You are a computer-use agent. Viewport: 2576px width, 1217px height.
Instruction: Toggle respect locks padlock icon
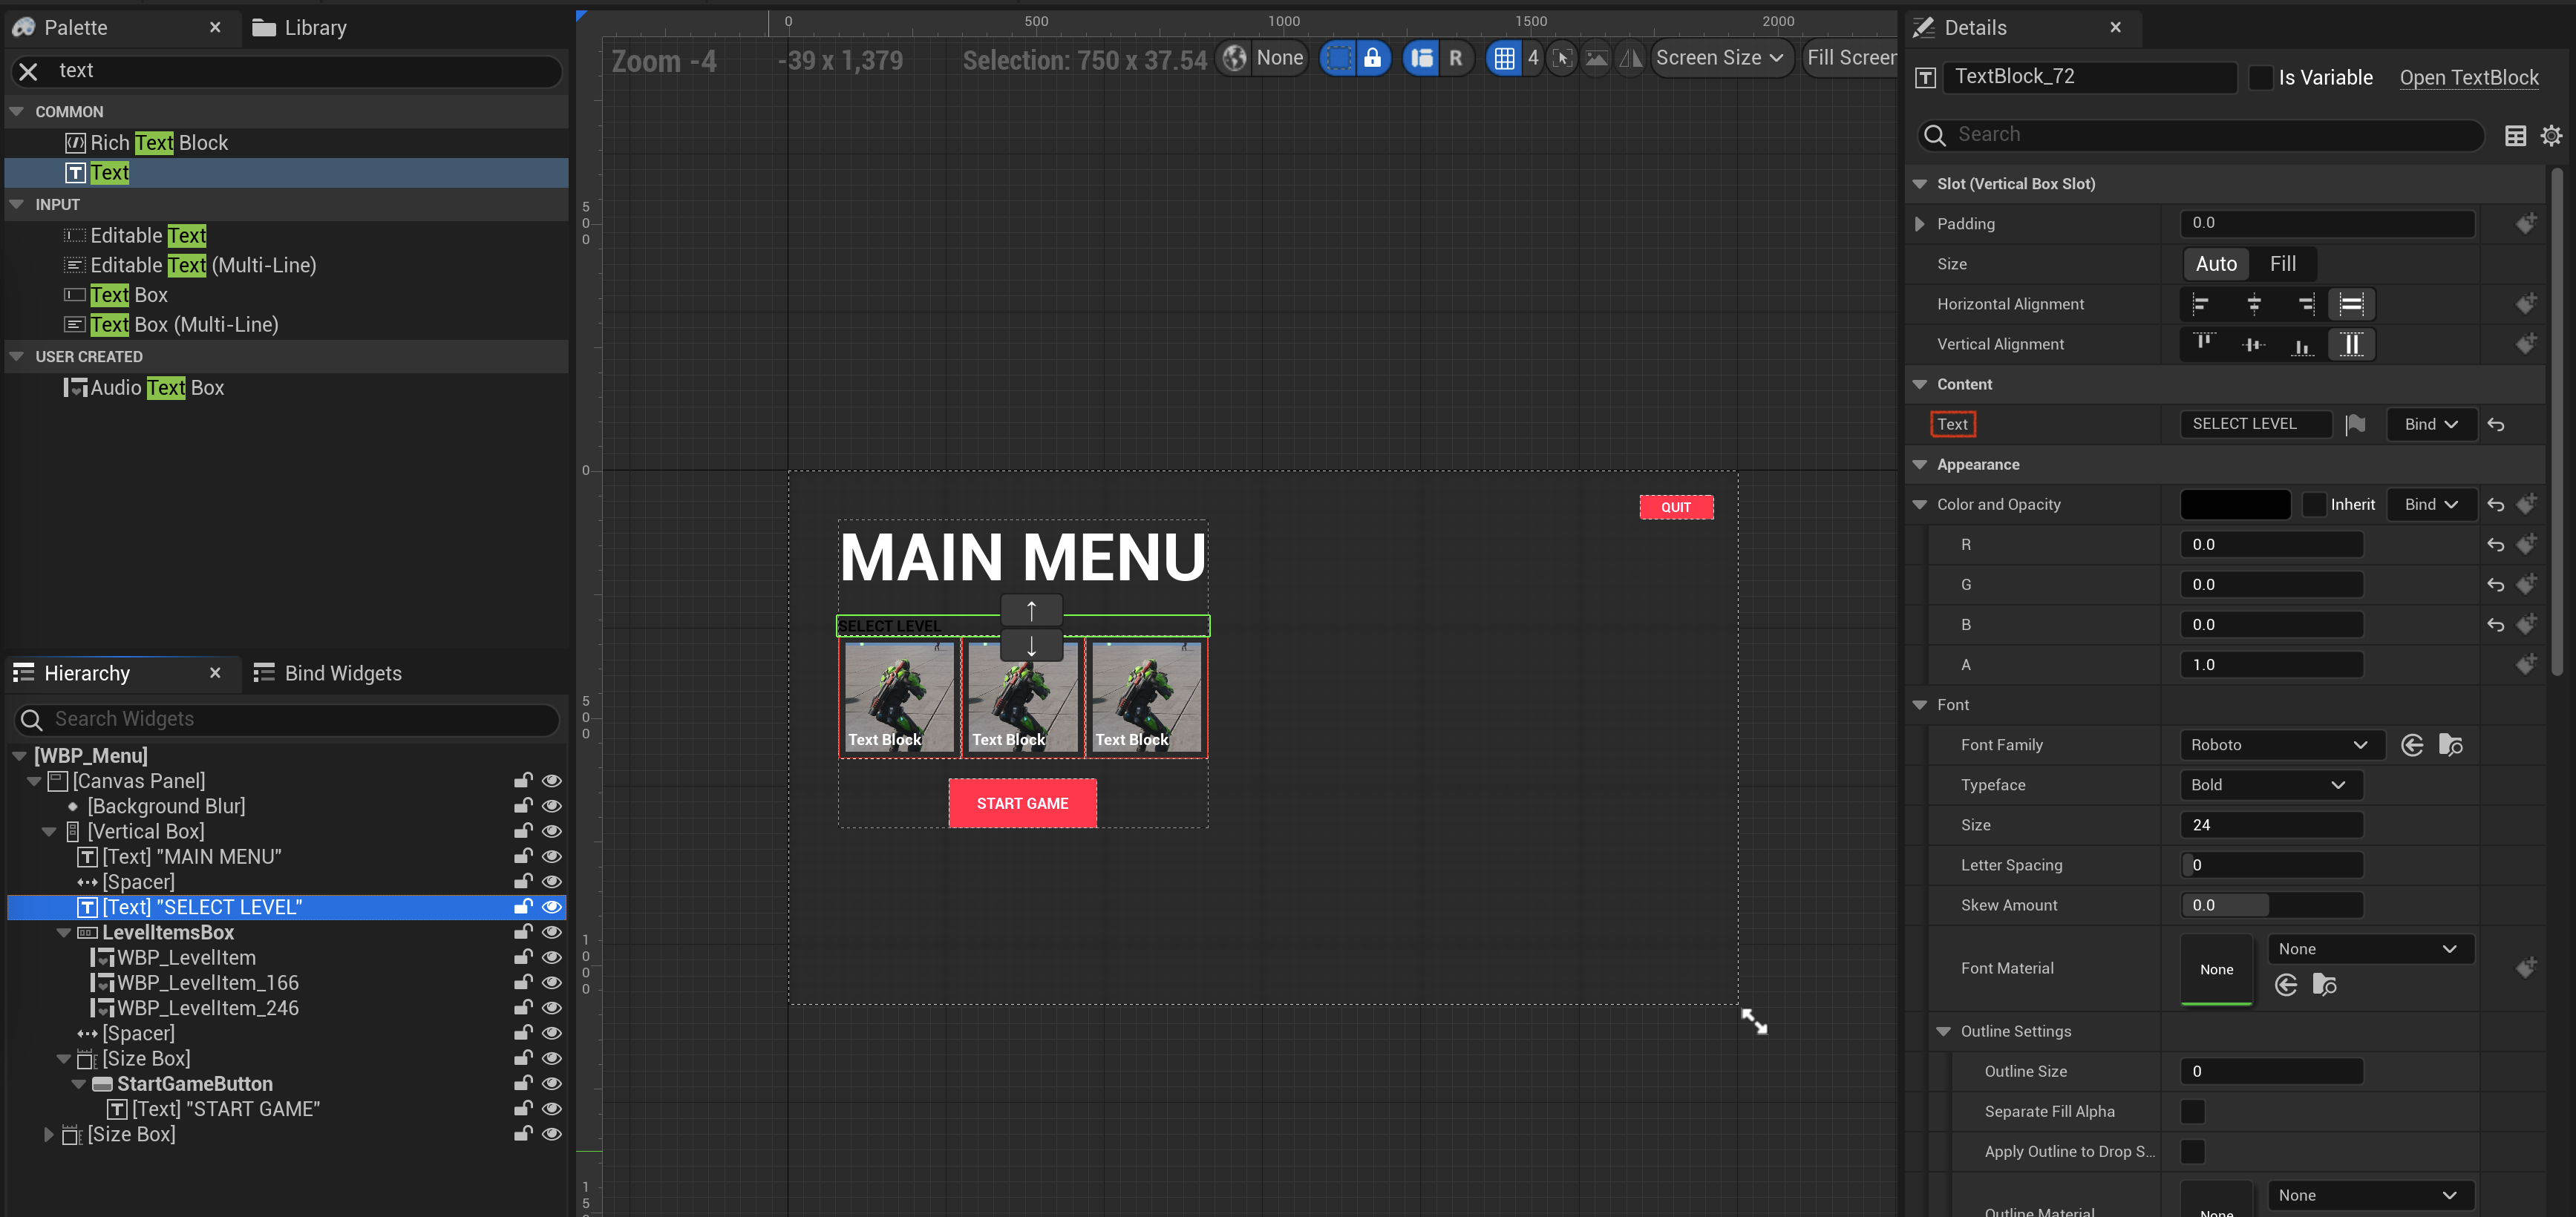coord(1372,58)
